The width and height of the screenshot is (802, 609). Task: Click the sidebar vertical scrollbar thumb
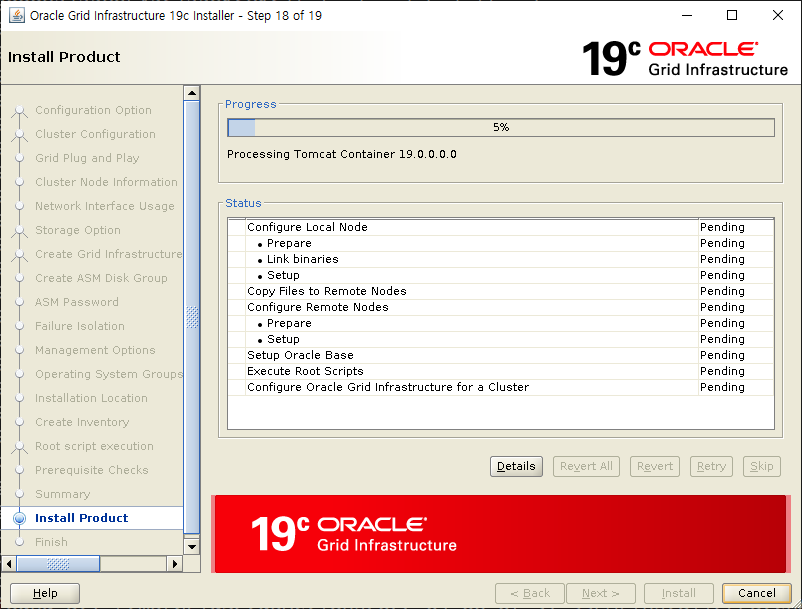coord(192,317)
